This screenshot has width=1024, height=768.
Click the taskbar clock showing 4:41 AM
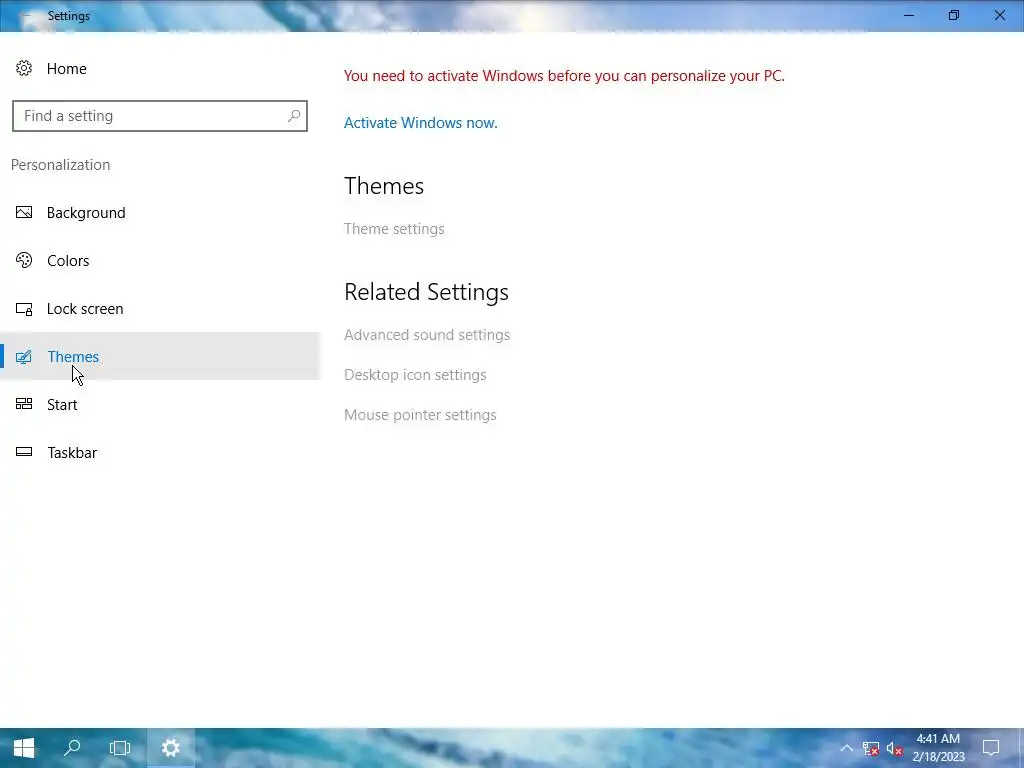pyautogui.click(x=938, y=748)
